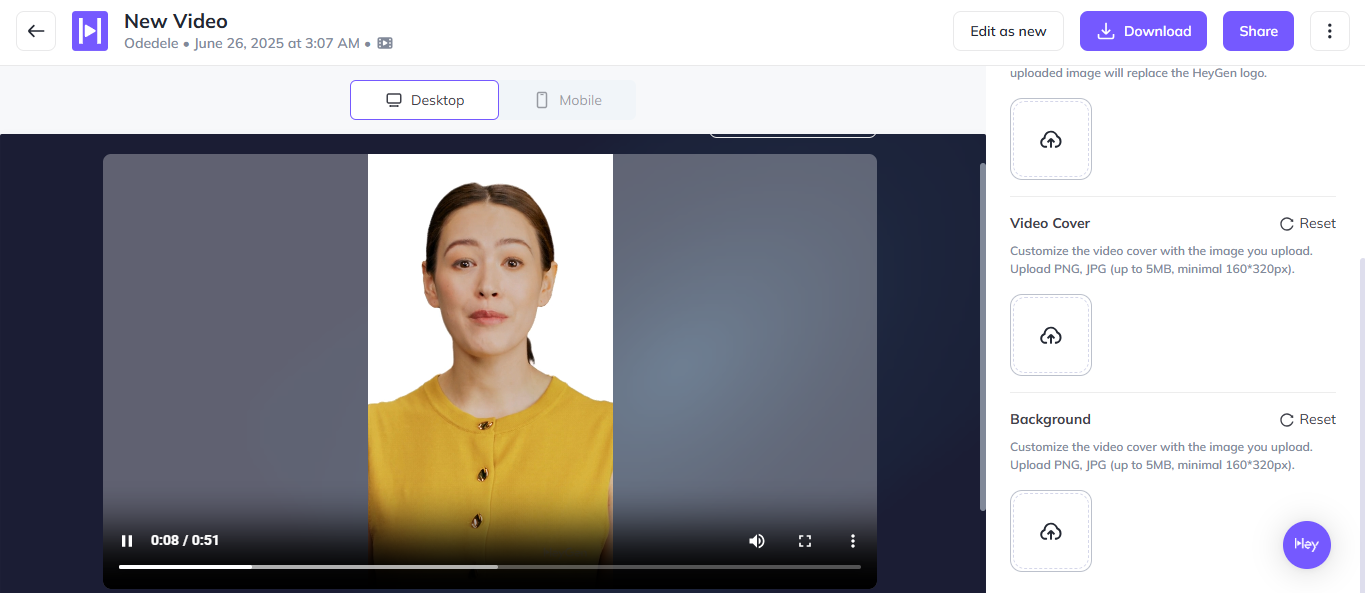Click the 0:08 / 0:51 time display
1365x593 pixels.
pyautogui.click(x=185, y=541)
